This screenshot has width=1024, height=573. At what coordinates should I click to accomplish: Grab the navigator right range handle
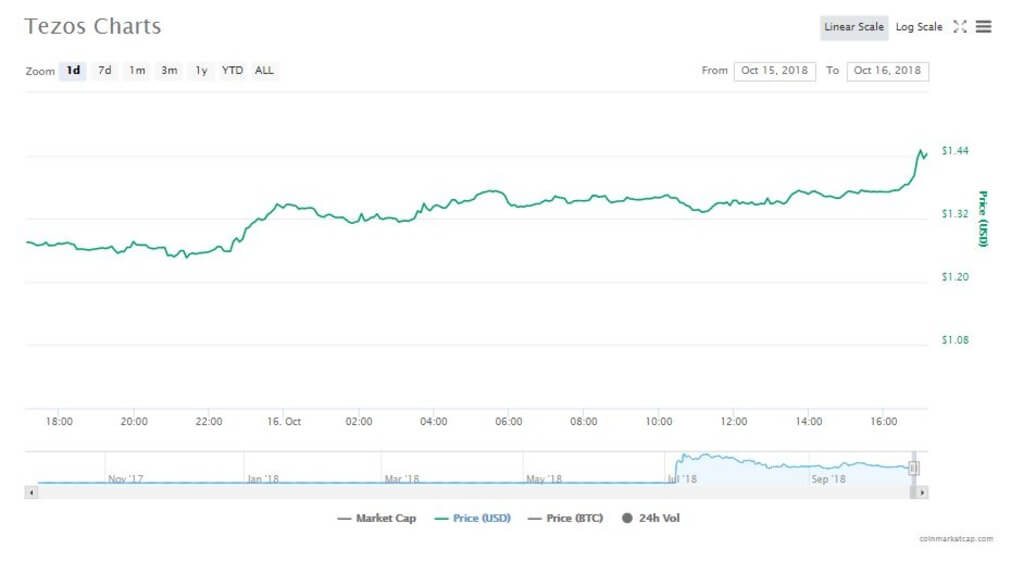pos(913,468)
